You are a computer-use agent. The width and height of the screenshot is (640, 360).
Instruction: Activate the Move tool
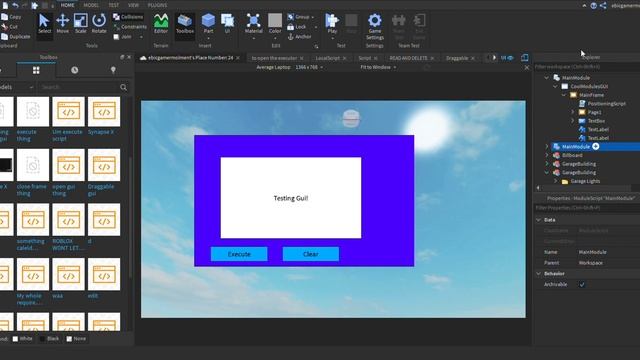[62, 24]
